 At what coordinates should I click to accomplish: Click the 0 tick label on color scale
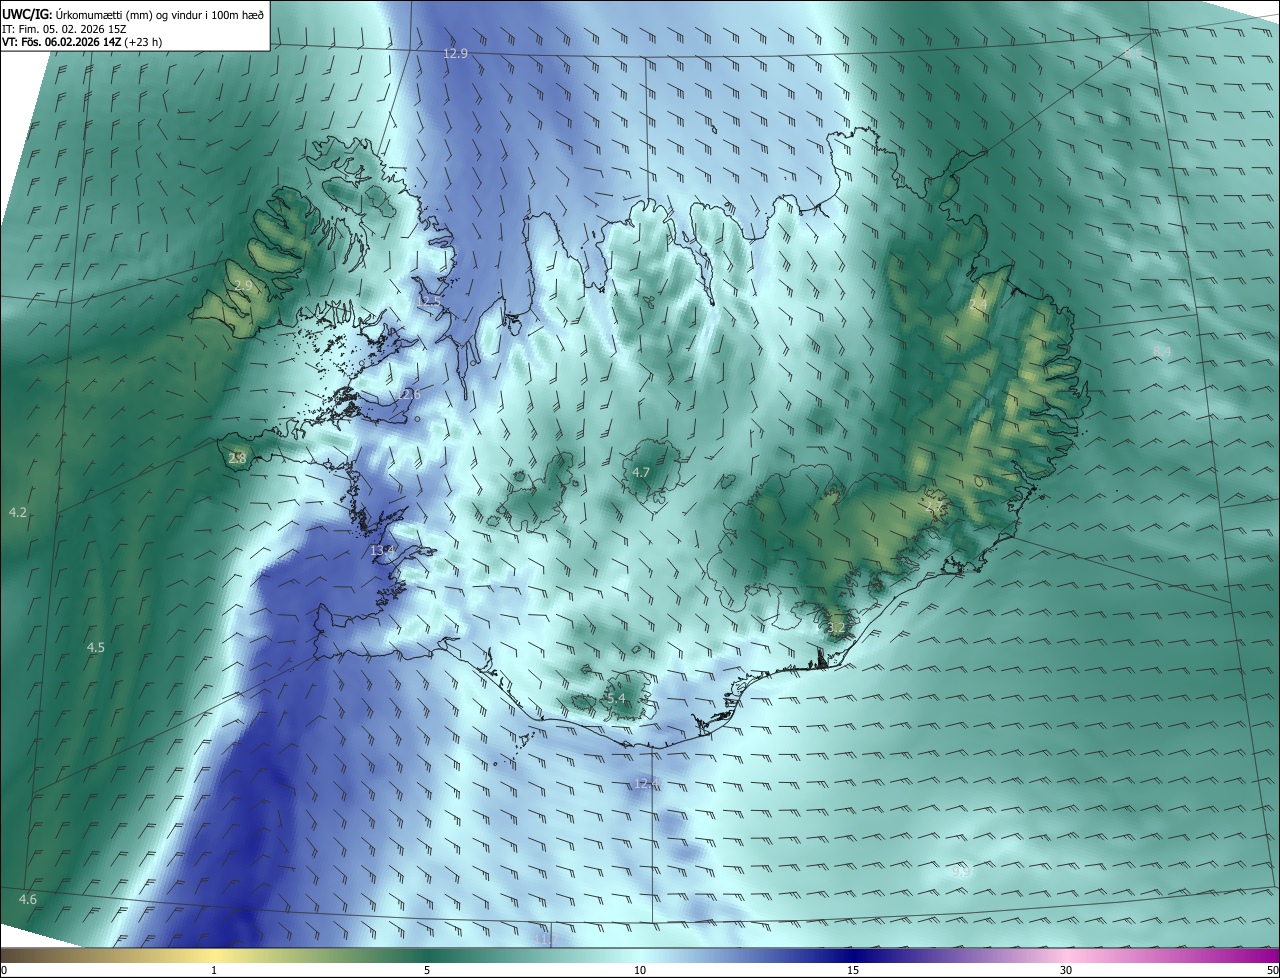click(4, 970)
